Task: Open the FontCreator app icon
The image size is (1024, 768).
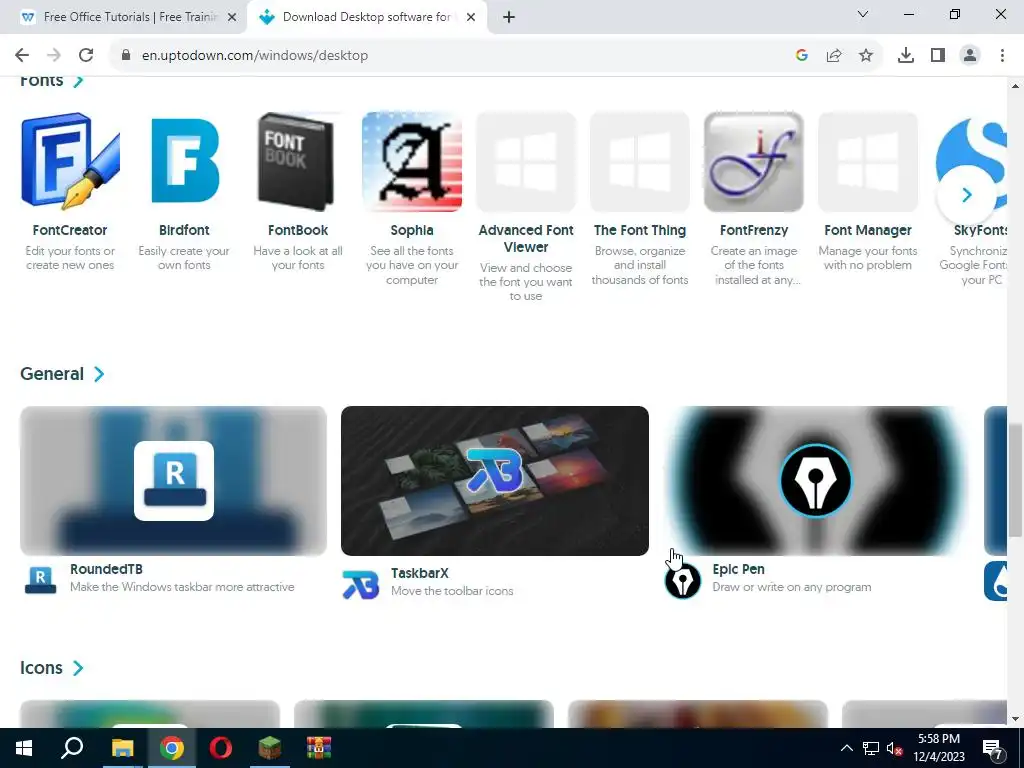Action: 70,161
